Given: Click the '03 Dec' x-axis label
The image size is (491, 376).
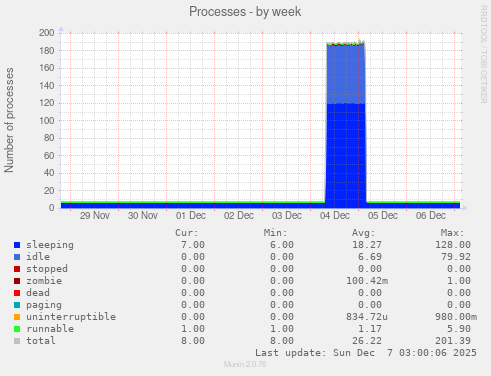Looking at the screenshot, I should click(287, 216).
